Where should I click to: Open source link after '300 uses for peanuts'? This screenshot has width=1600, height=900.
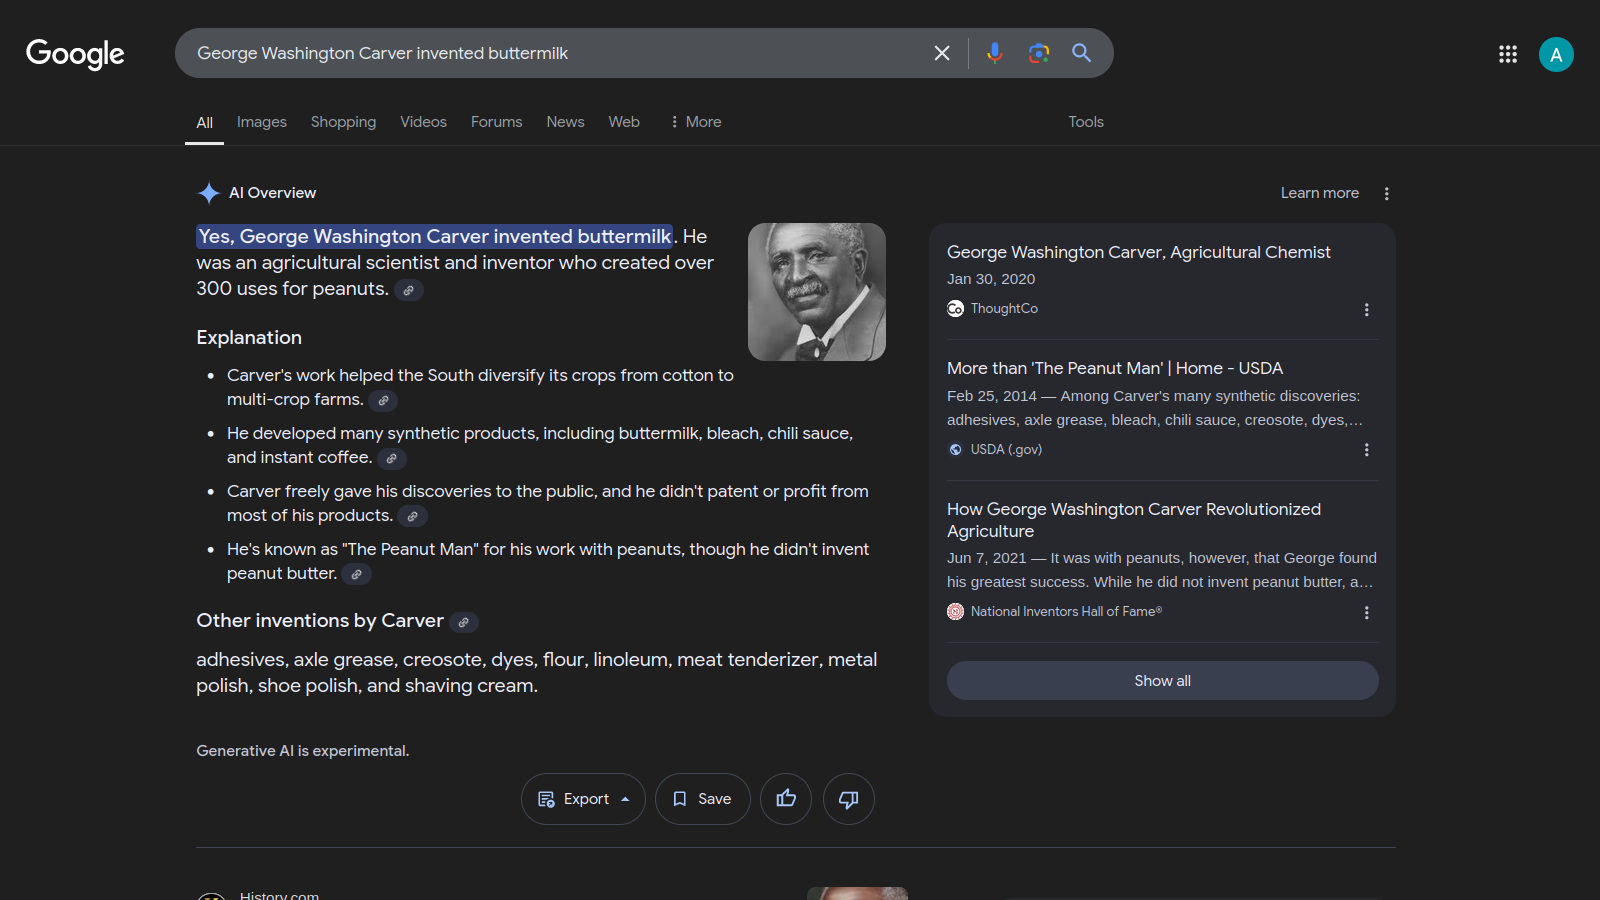tap(409, 290)
